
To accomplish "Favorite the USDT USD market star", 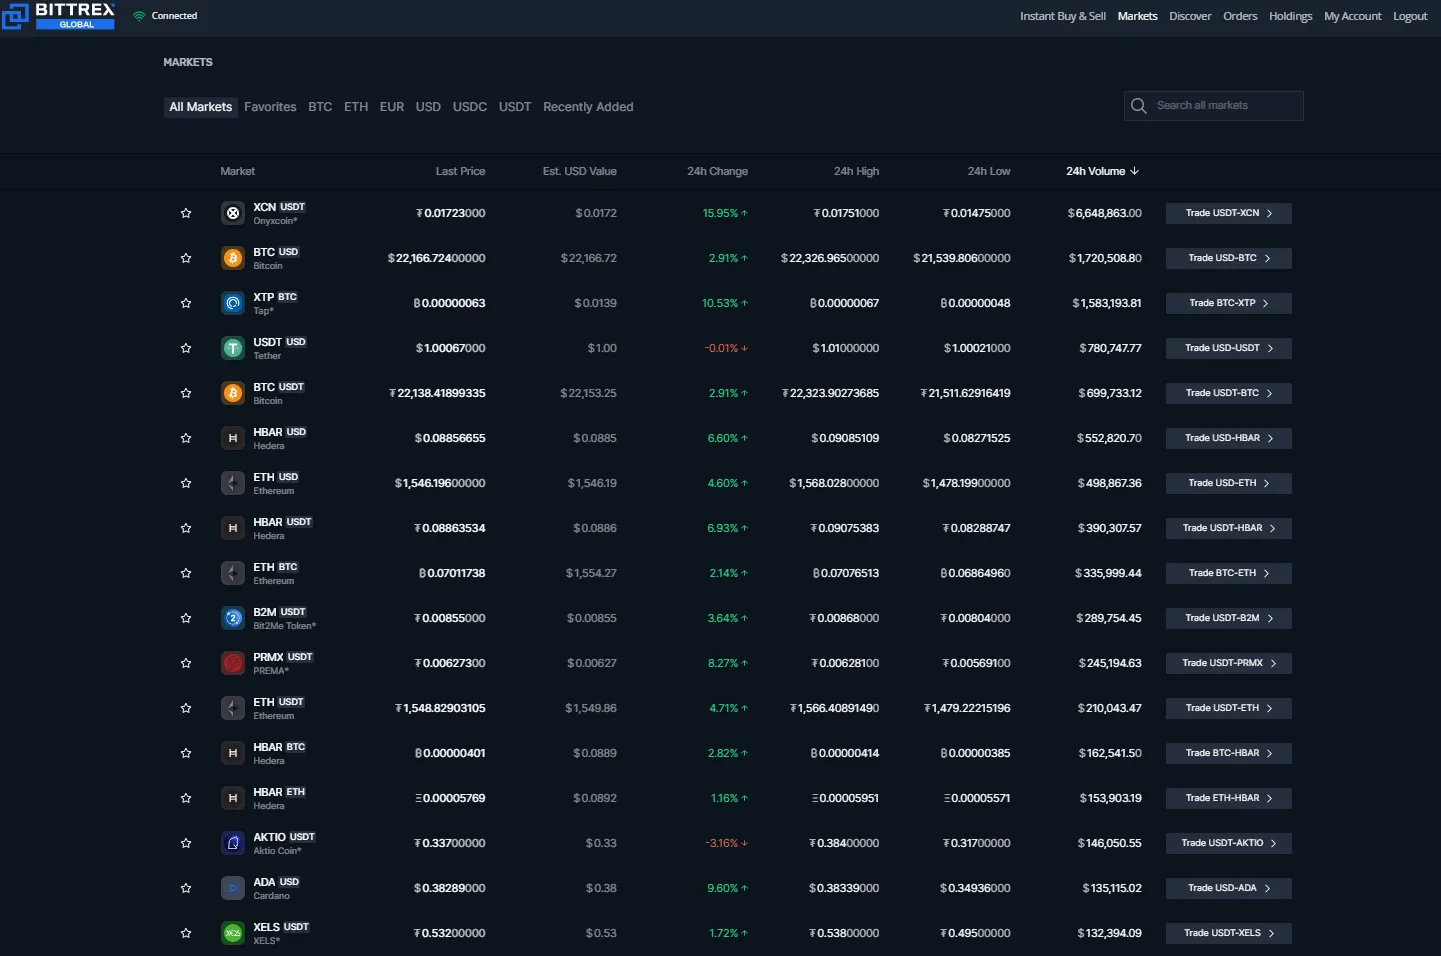I will pos(186,348).
